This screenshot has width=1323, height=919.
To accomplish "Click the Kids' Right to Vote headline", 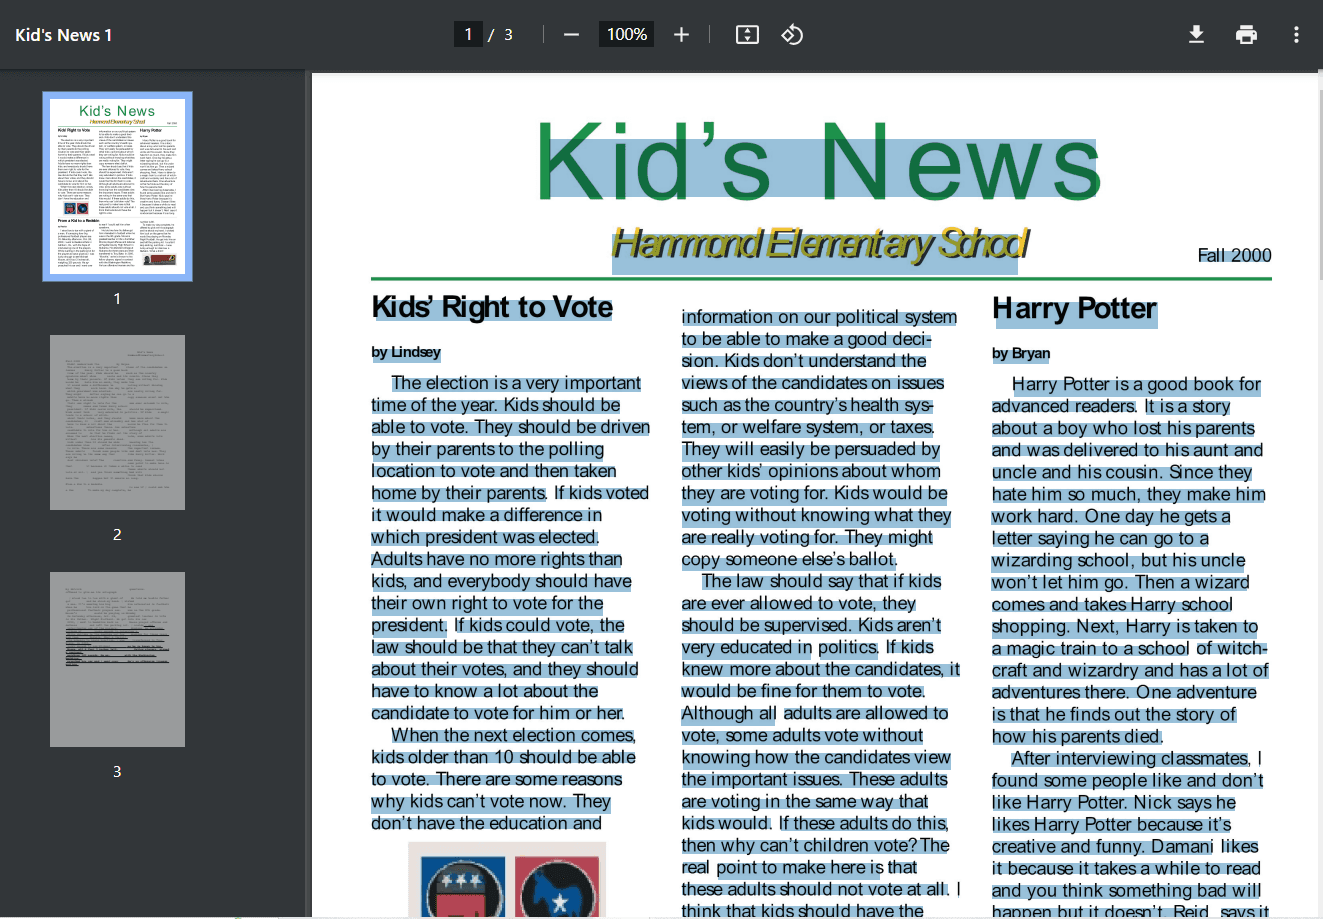I will 492,307.
